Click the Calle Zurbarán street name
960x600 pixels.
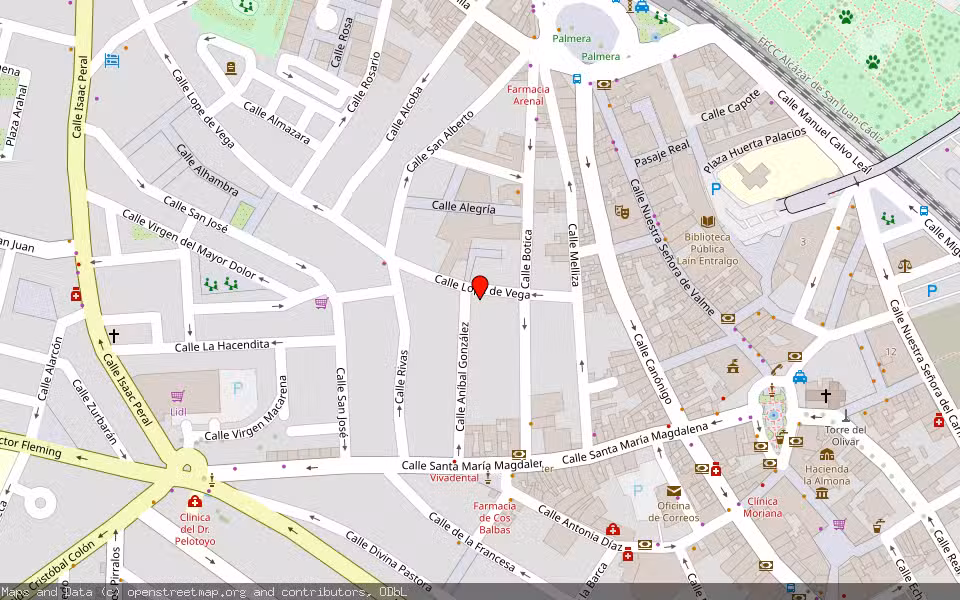coord(94,411)
